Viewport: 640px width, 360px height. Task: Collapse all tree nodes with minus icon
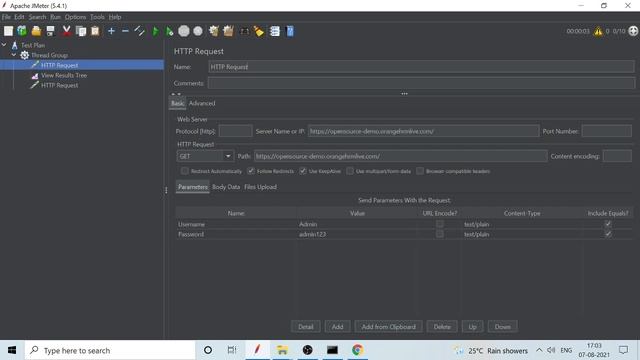click(125, 31)
